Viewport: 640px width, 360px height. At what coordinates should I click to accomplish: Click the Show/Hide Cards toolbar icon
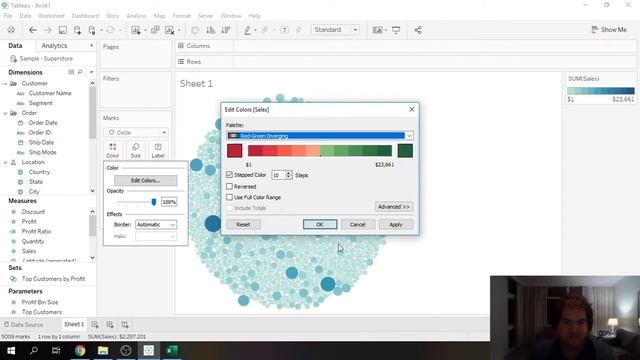[378, 30]
